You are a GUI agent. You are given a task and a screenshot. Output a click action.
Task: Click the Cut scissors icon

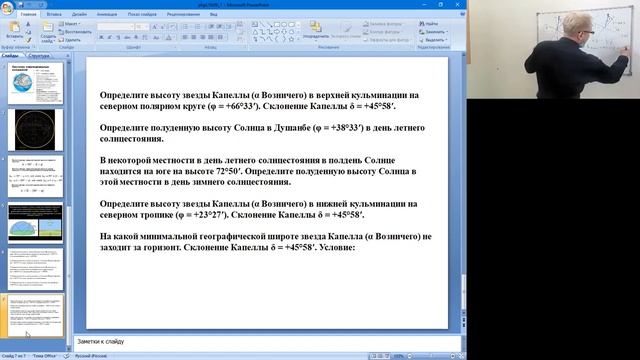pos(28,24)
